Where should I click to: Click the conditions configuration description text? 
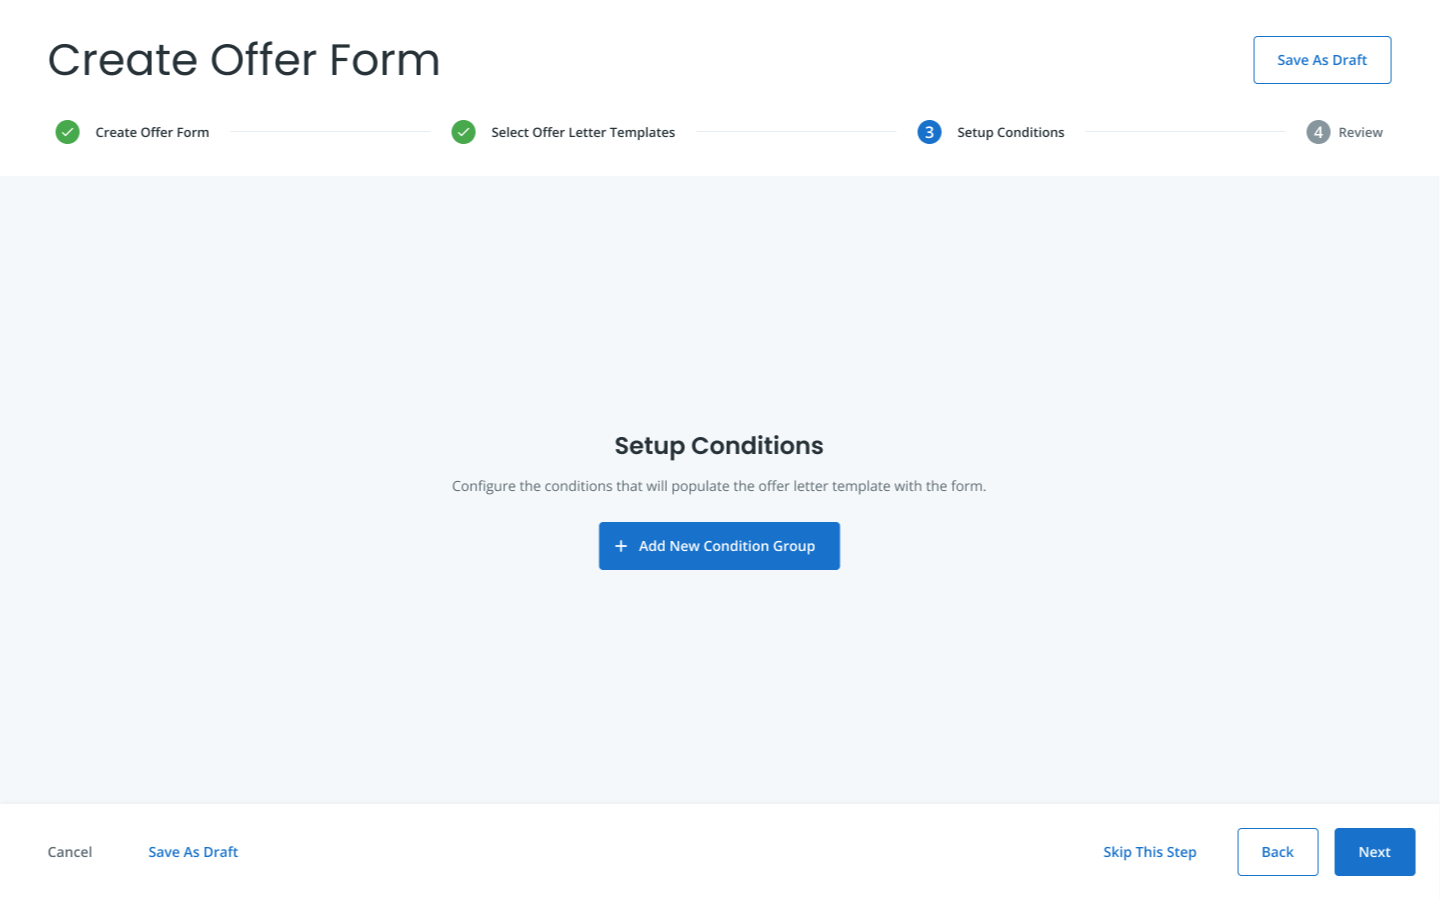click(x=718, y=485)
